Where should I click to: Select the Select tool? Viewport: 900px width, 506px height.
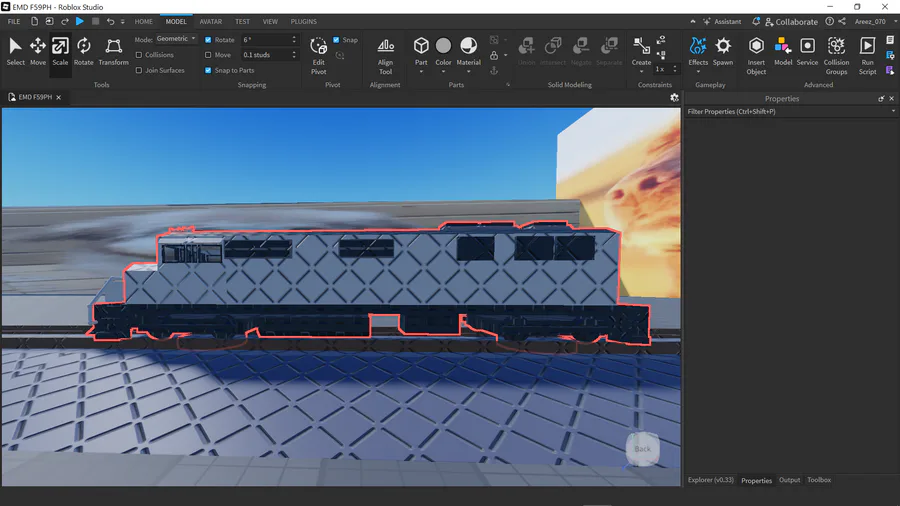tap(15, 52)
